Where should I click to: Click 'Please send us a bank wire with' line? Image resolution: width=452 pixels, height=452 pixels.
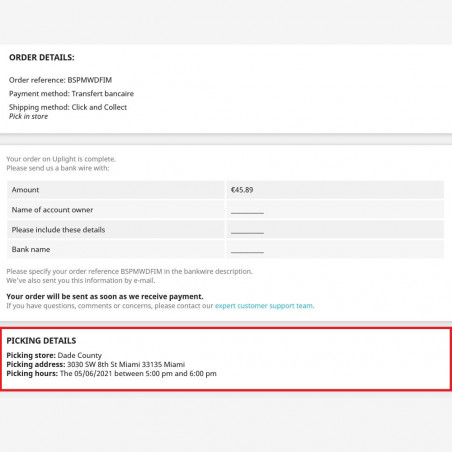pos(58,168)
